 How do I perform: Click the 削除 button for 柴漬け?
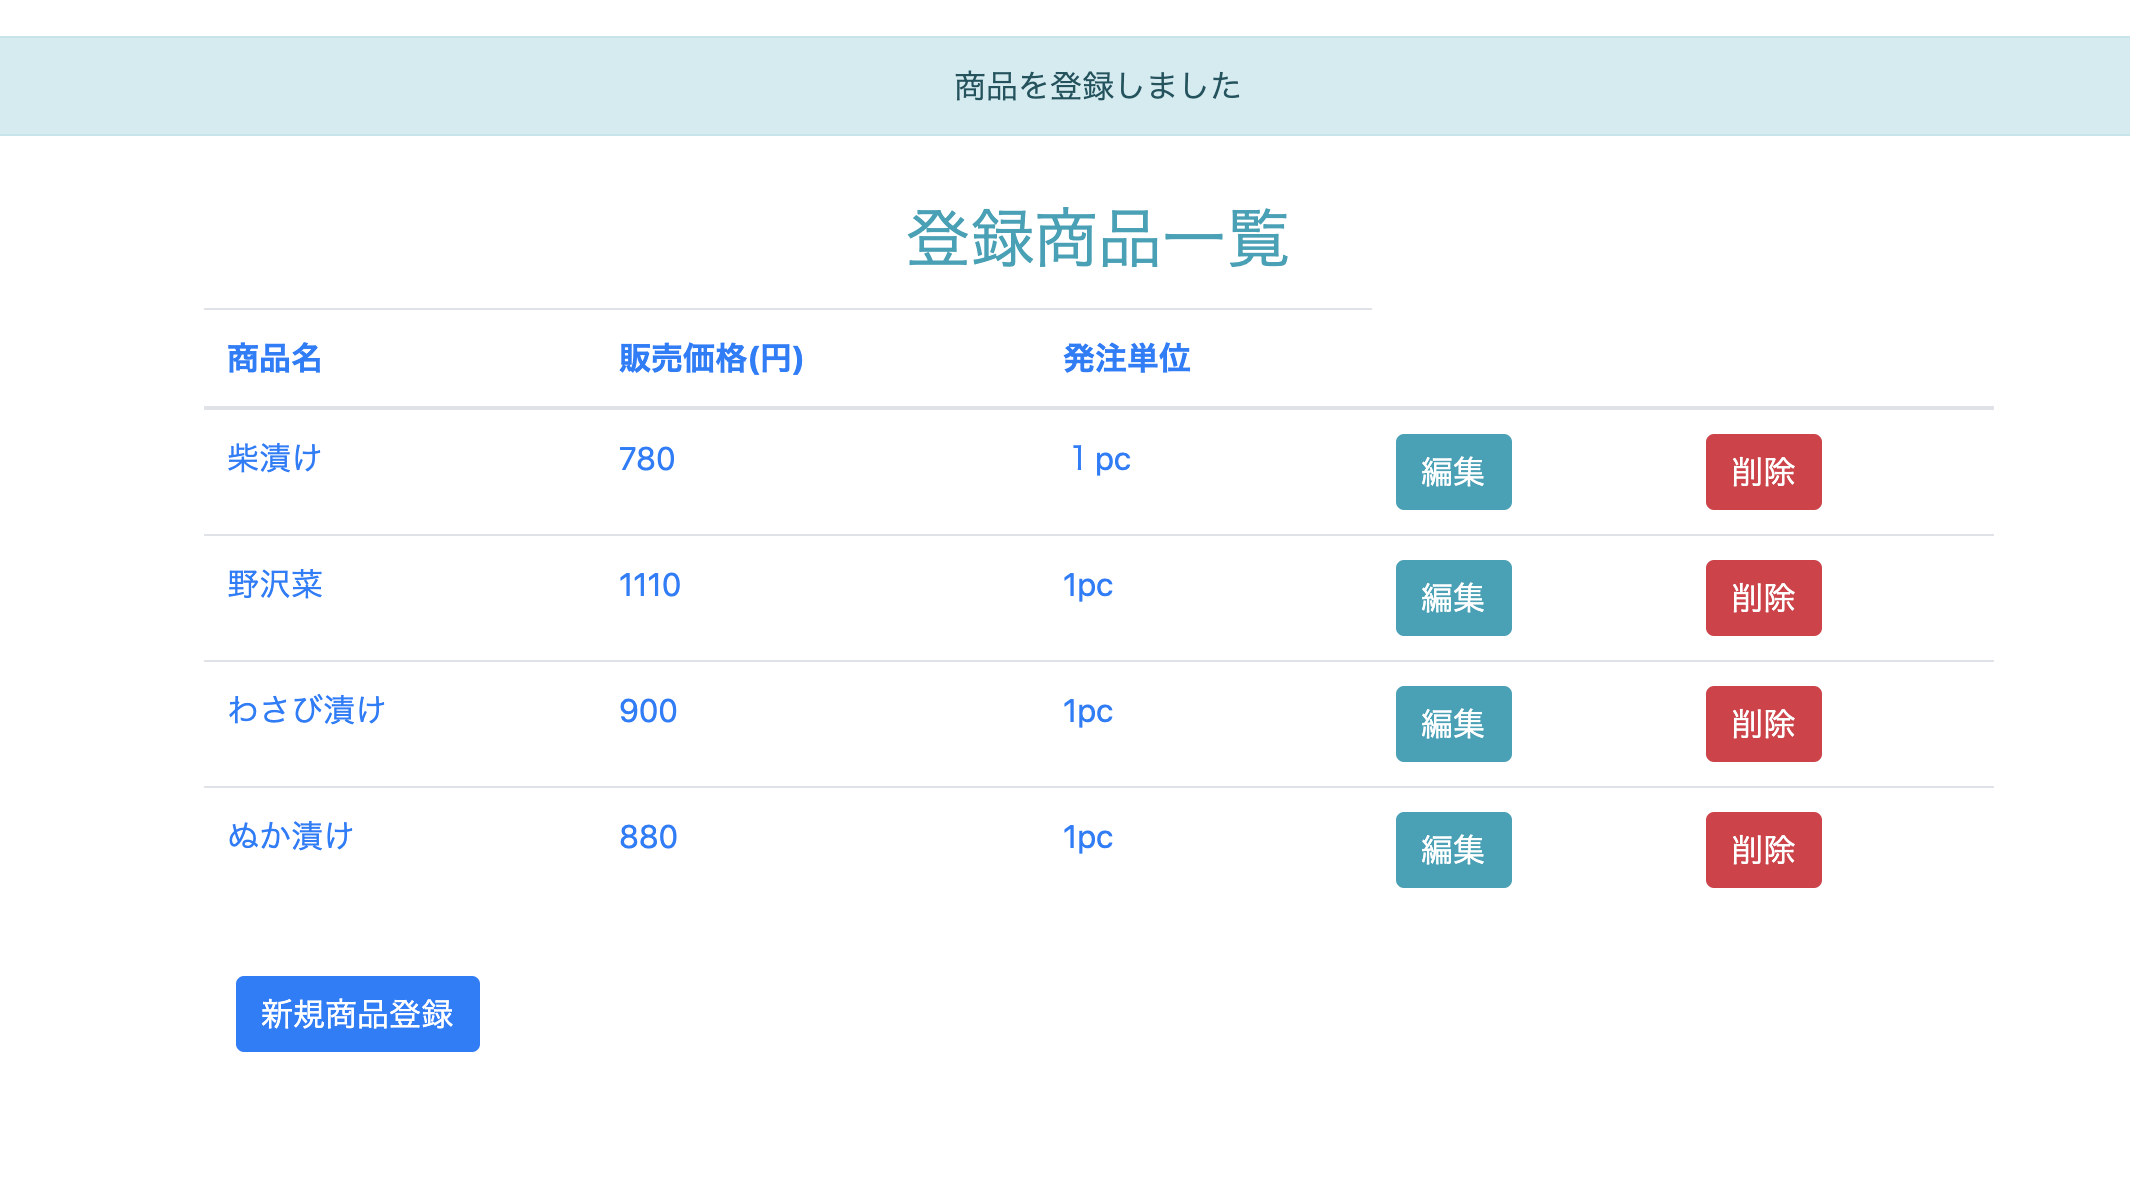coord(1763,472)
